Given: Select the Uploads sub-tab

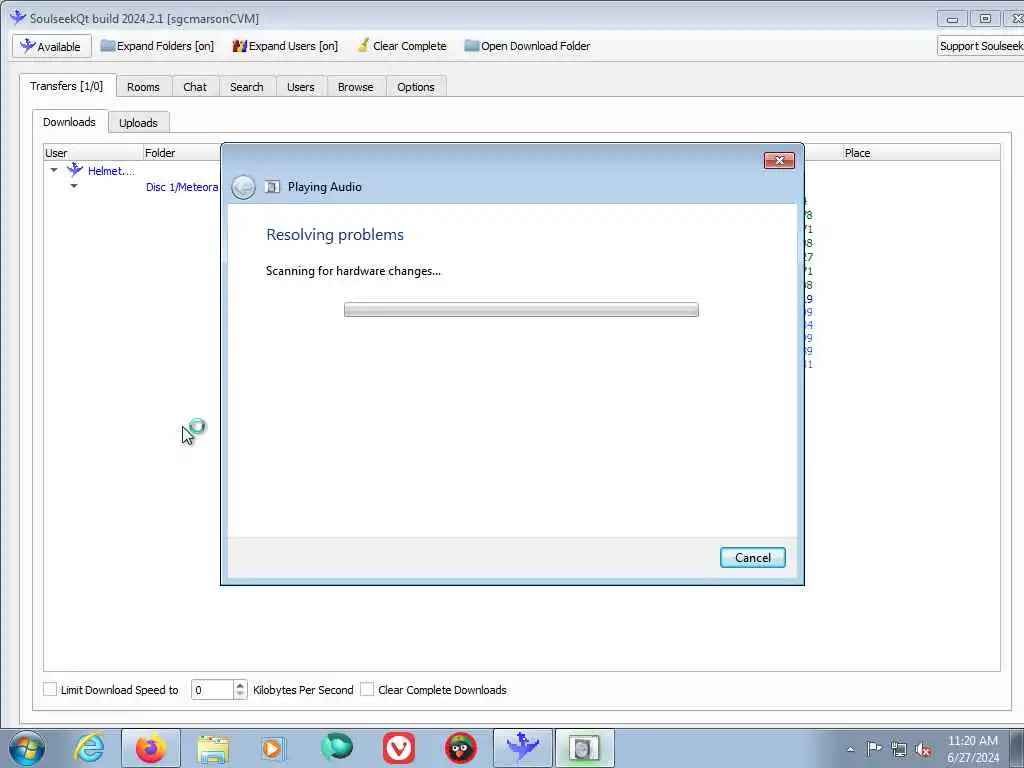Looking at the screenshot, I should pyautogui.click(x=138, y=123).
